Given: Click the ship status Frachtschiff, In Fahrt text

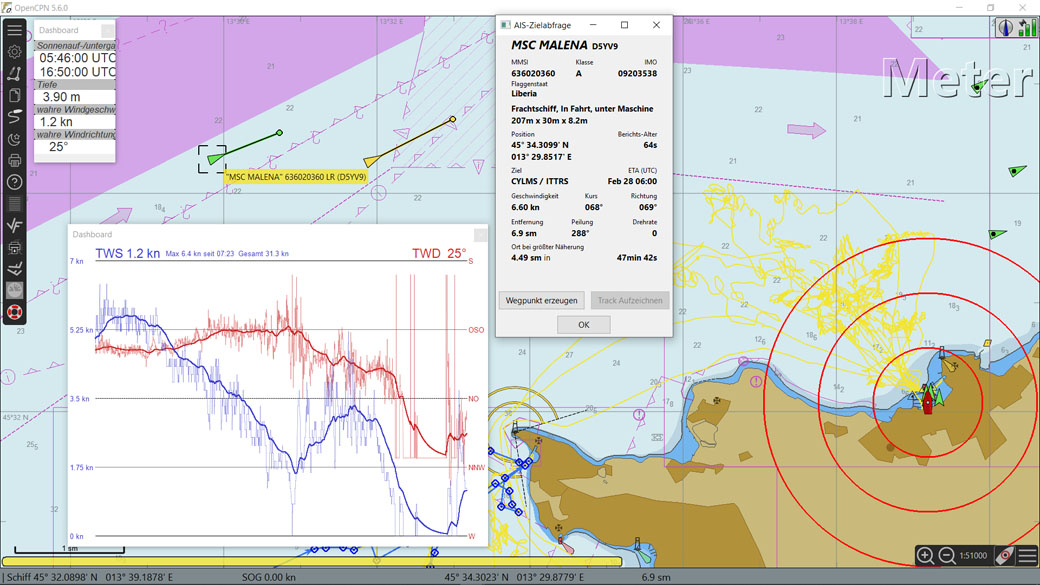Looking at the screenshot, I should pos(582,109).
